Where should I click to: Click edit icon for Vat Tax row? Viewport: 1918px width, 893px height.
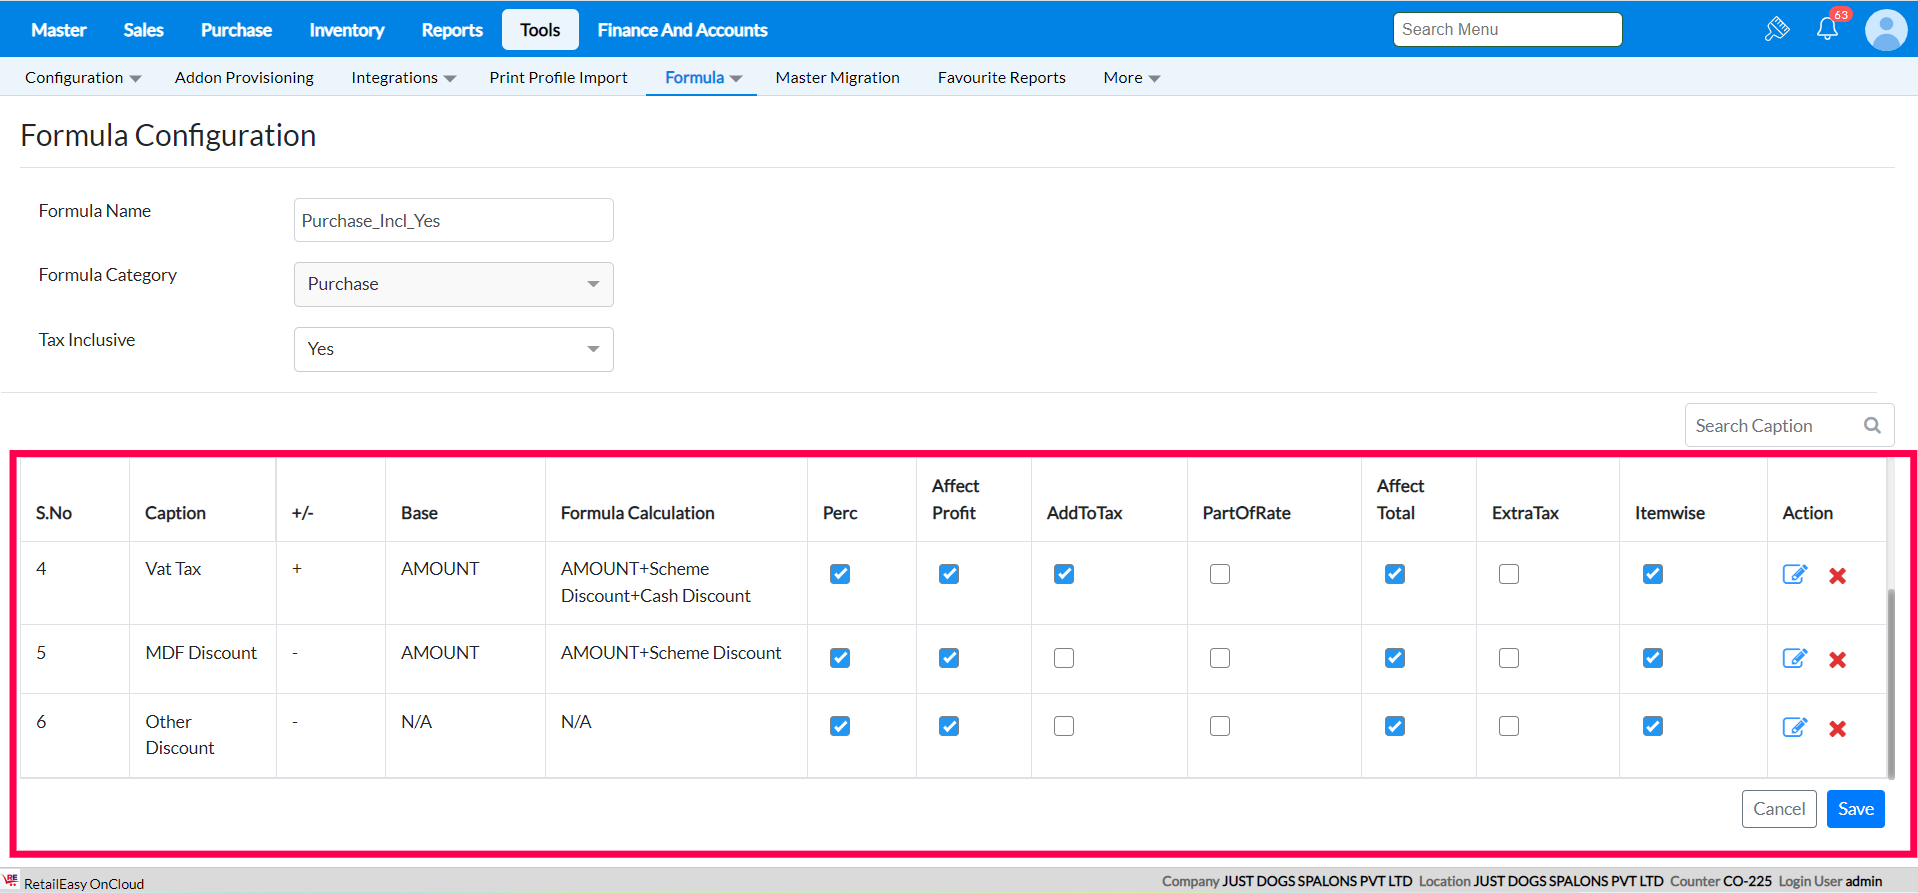coord(1794,574)
